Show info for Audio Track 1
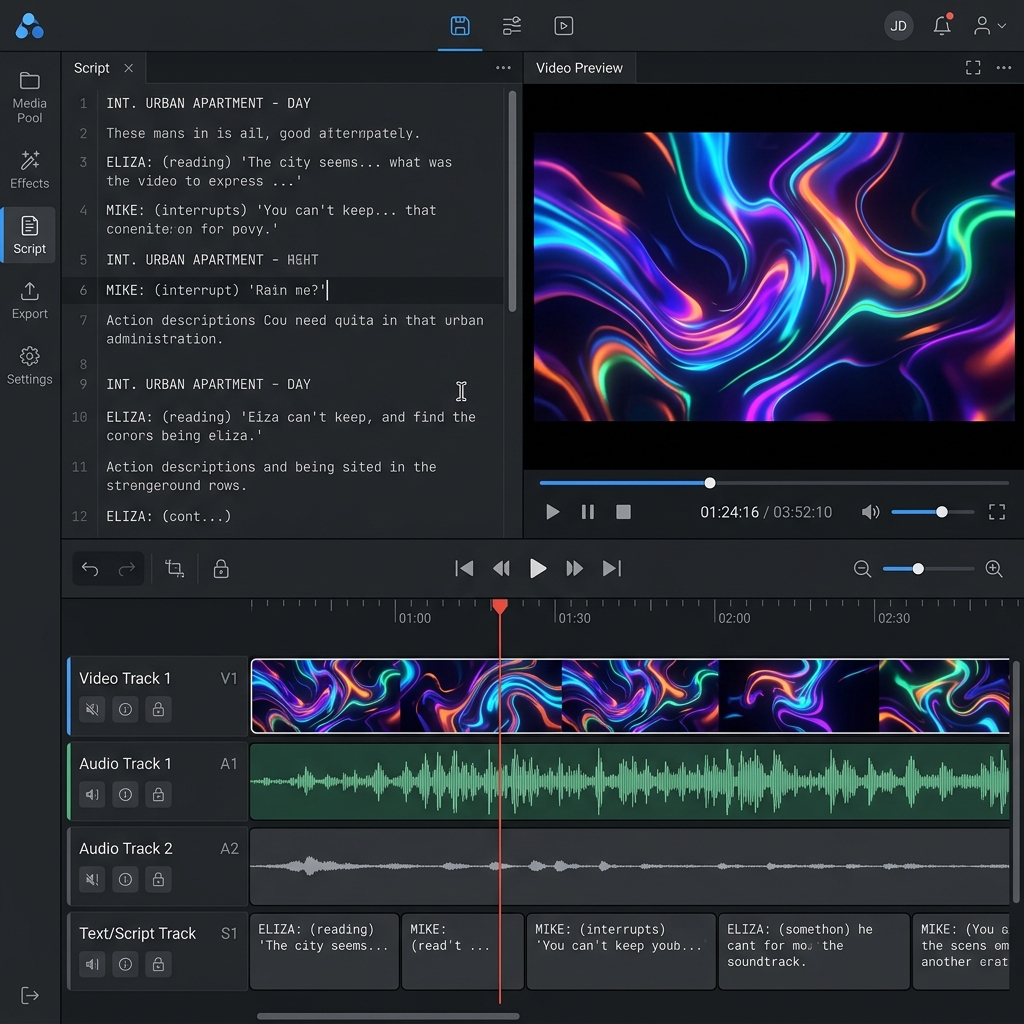The width and height of the screenshot is (1024, 1024). [x=125, y=794]
